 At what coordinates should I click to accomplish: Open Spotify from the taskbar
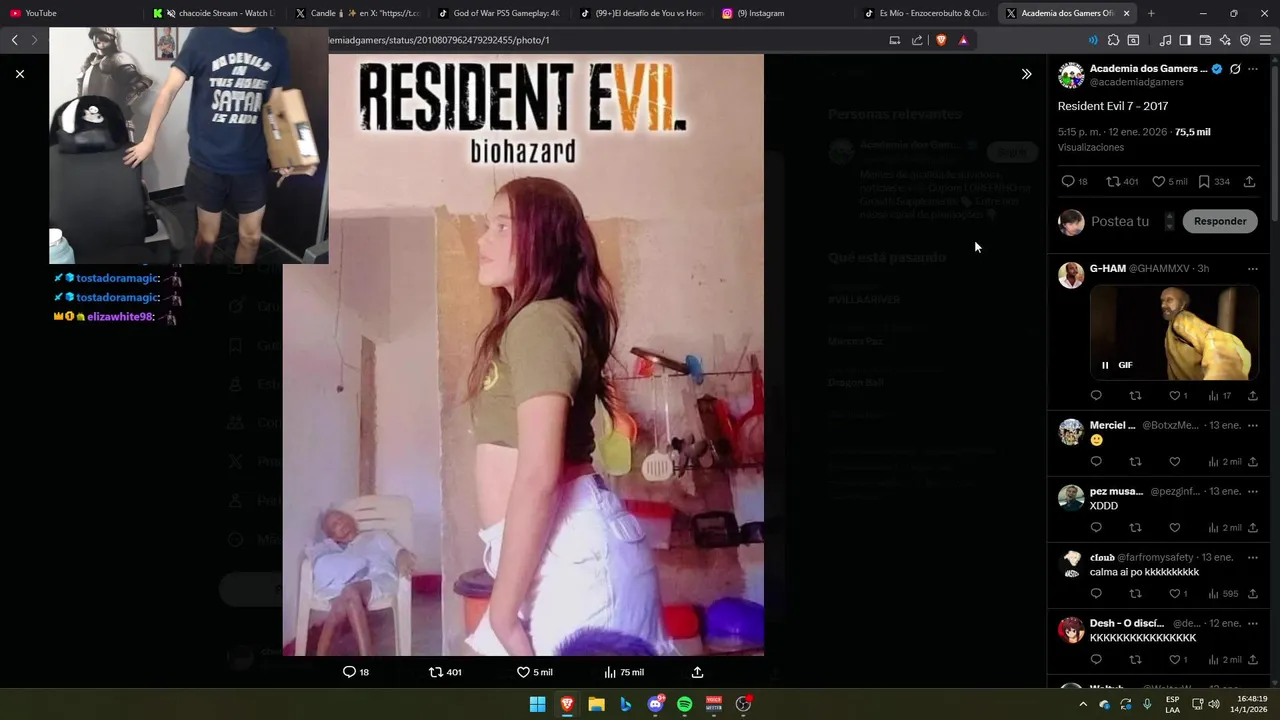[x=684, y=704]
